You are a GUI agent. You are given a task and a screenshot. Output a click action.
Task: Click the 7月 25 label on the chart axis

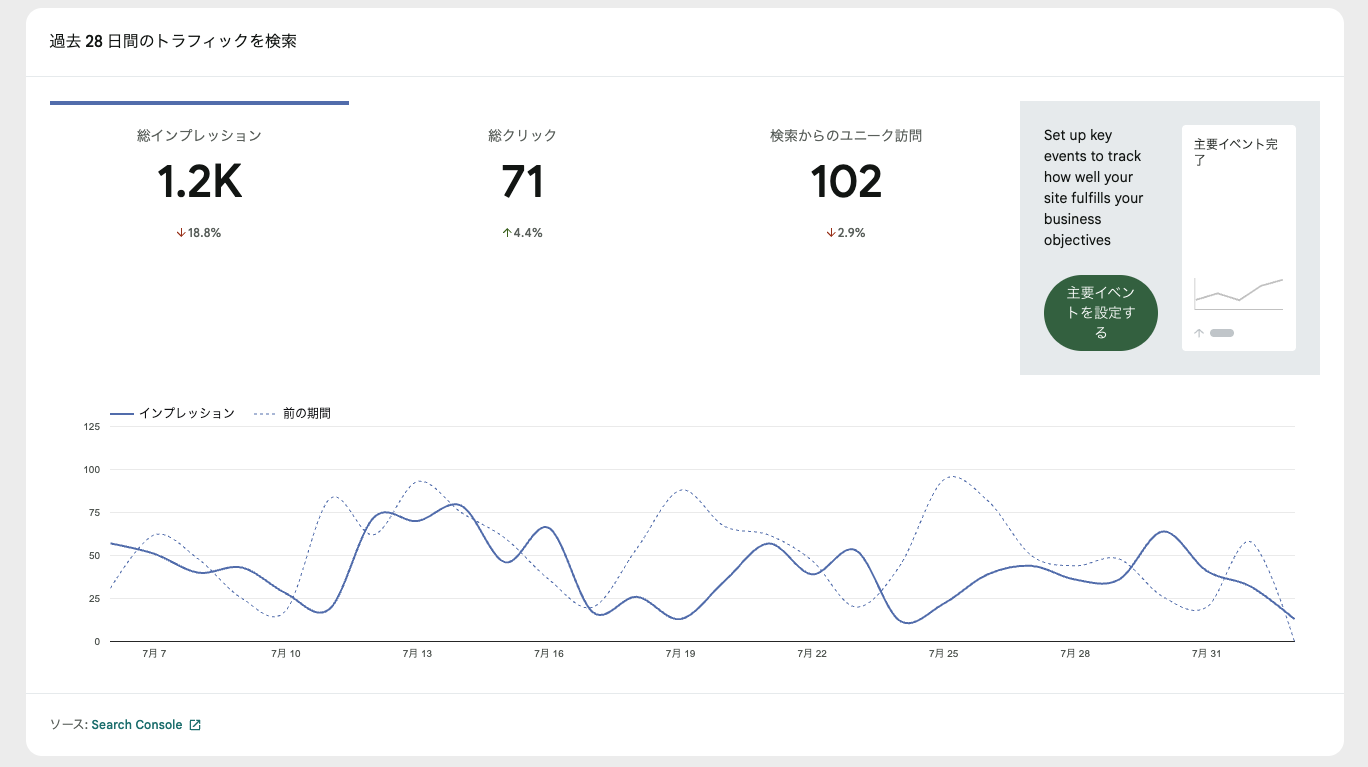pyautogui.click(x=943, y=654)
